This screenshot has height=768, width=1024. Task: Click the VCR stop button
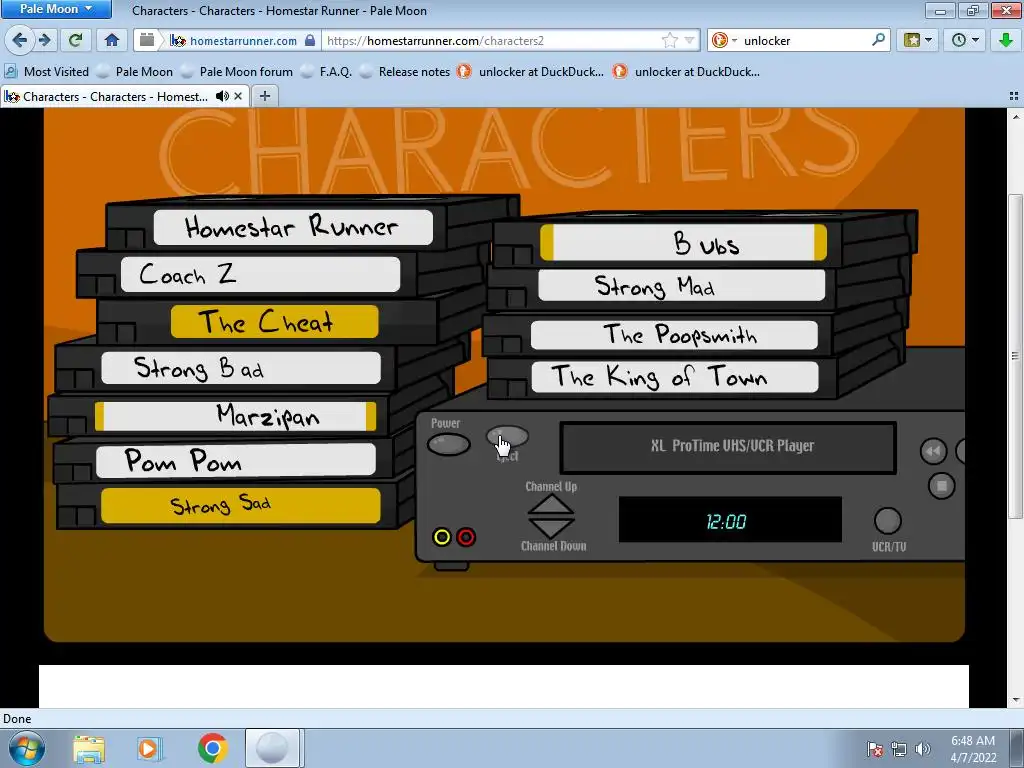pyautogui.click(x=941, y=486)
